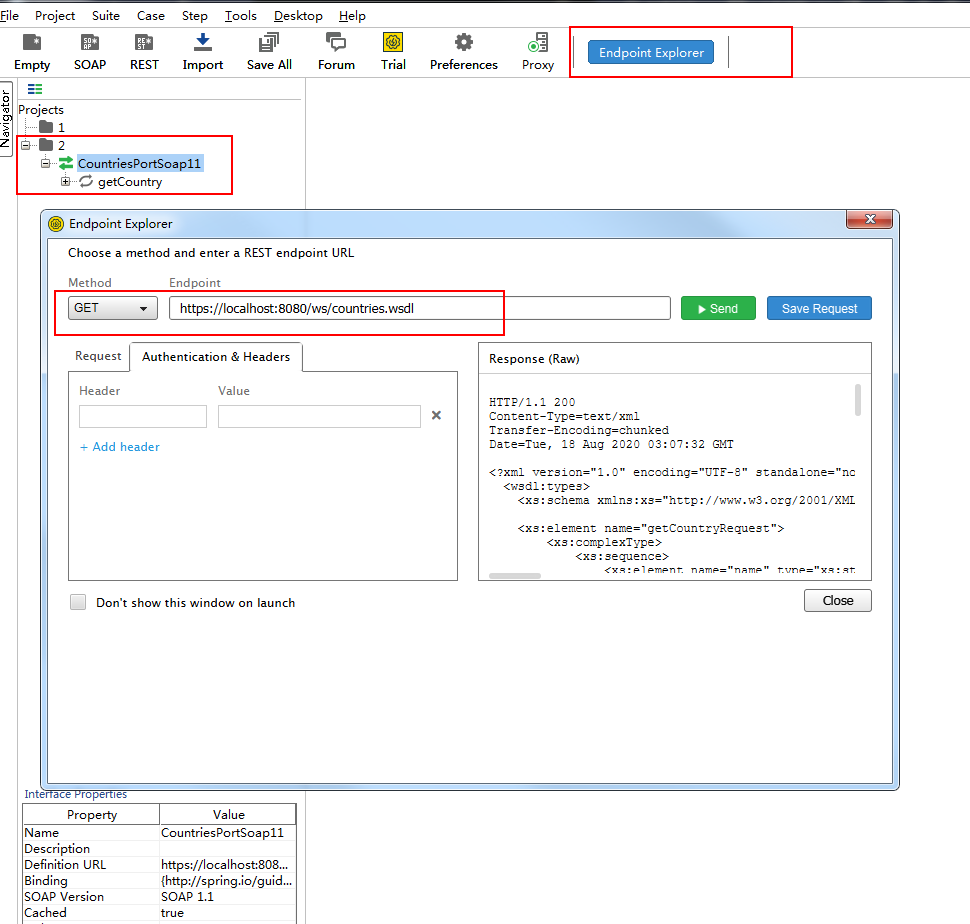The height and width of the screenshot is (924, 970).
Task: Collapse project folder 2 in Projects tree
Action: 27,144
